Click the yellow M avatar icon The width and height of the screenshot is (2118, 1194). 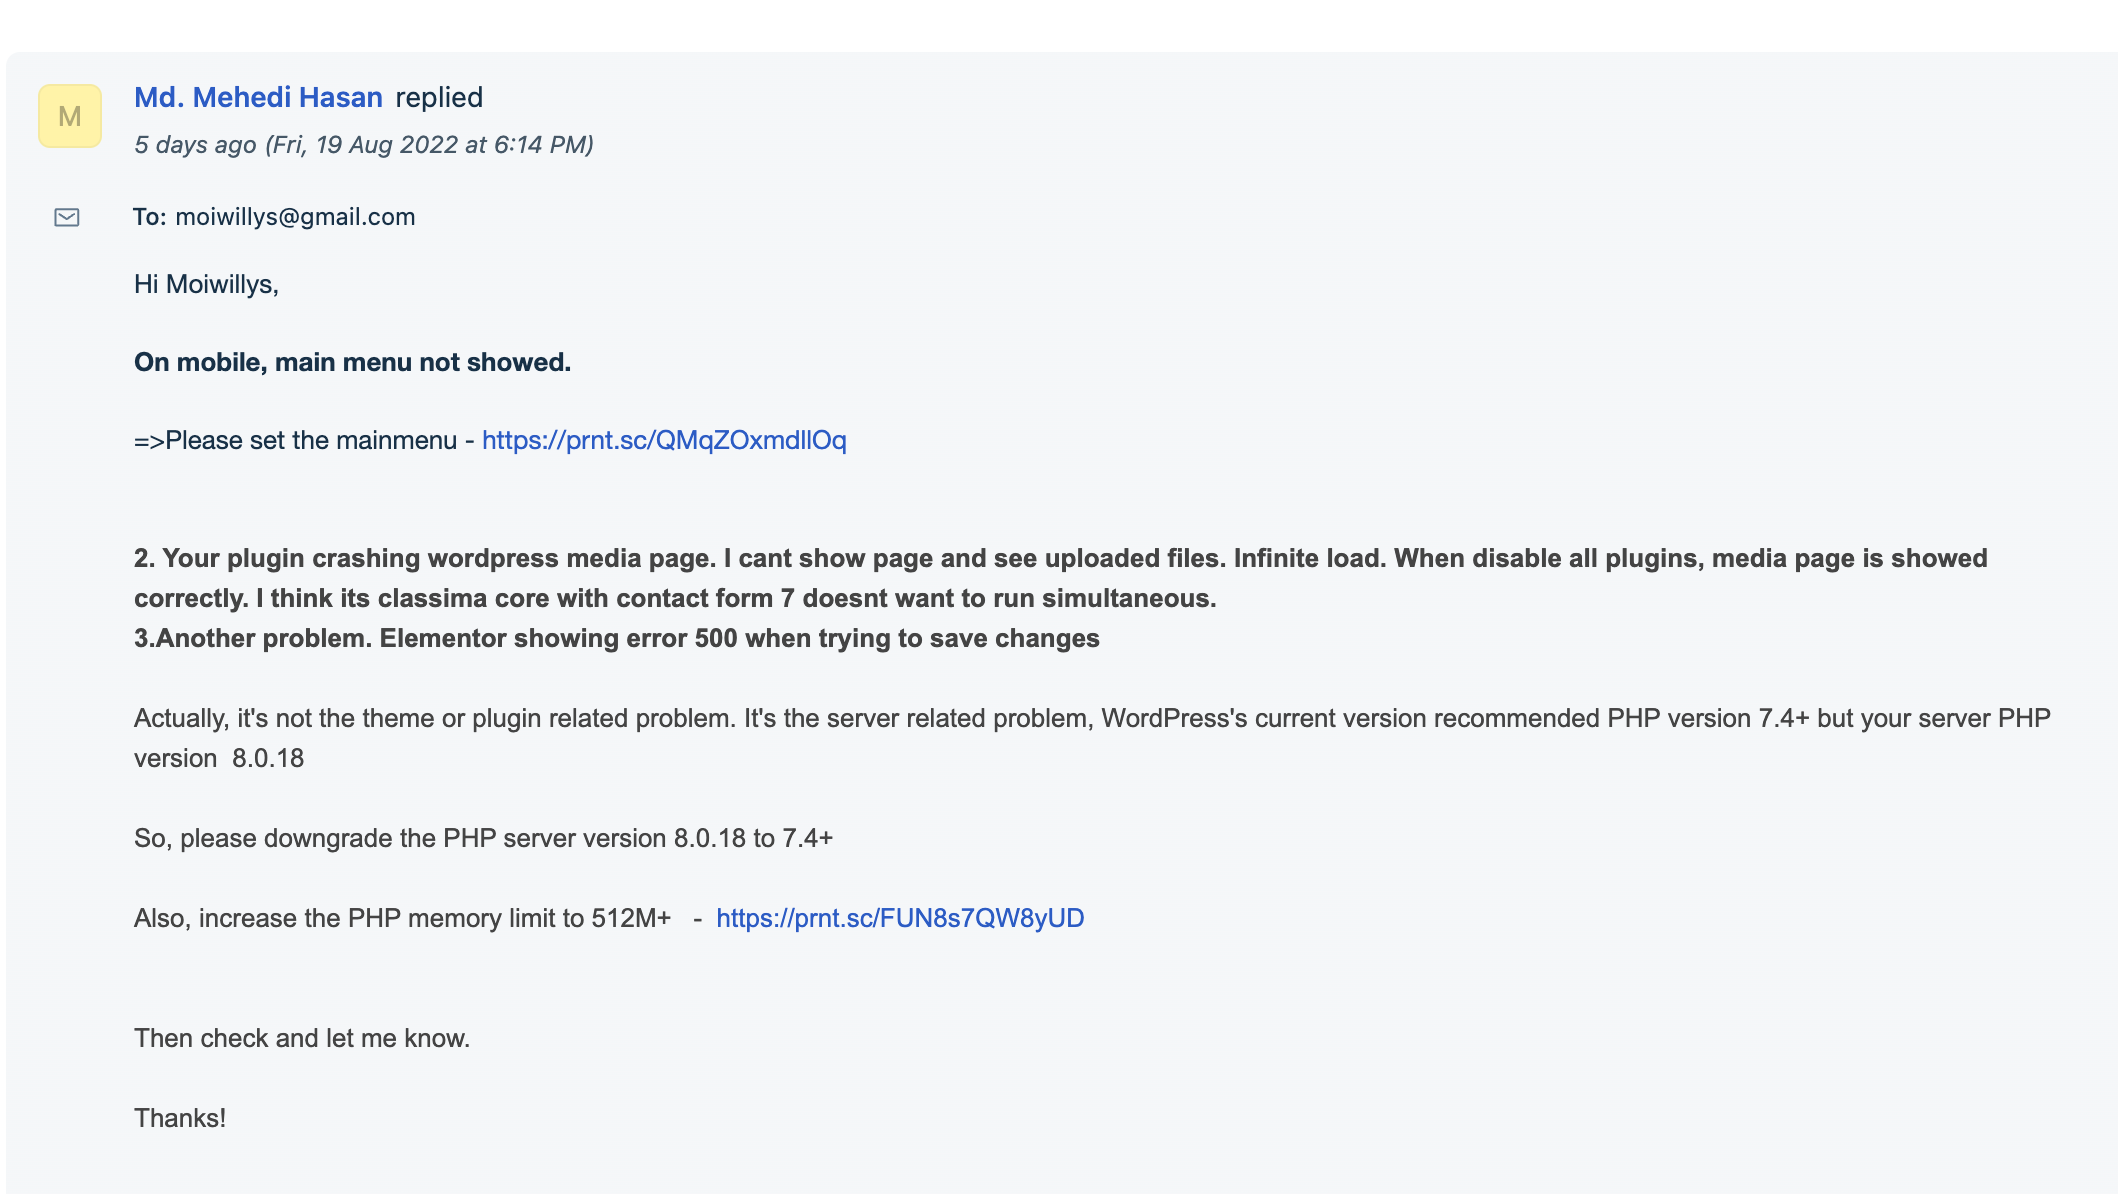(x=70, y=116)
